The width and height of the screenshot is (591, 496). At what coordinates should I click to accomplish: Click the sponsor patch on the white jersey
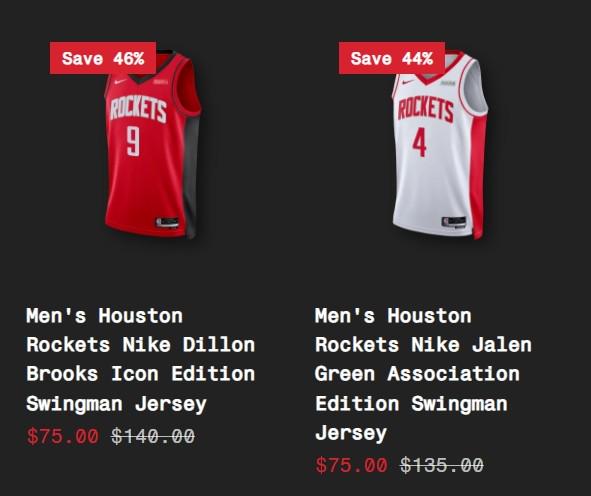pyautogui.click(x=448, y=83)
